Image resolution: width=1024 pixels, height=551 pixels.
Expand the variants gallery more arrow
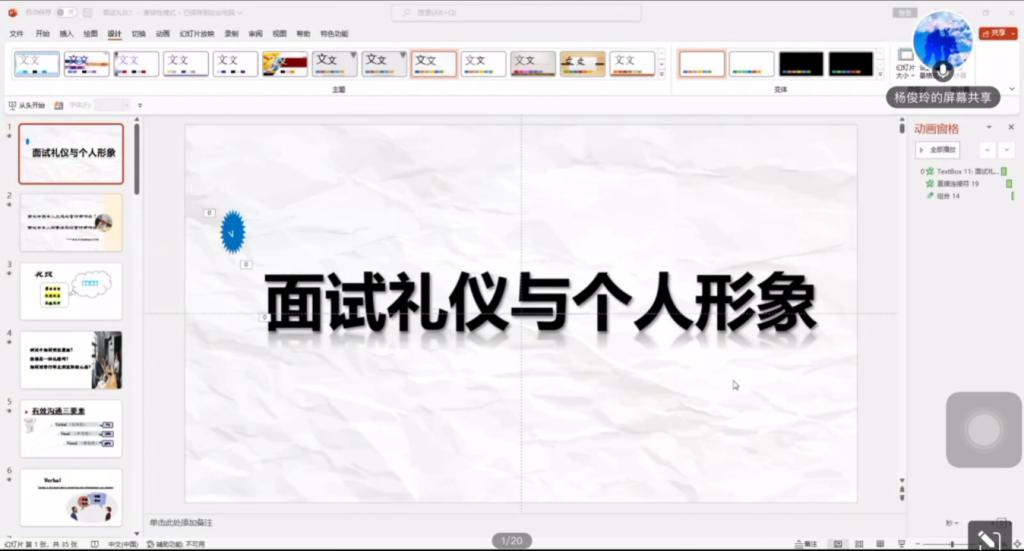coord(880,74)
